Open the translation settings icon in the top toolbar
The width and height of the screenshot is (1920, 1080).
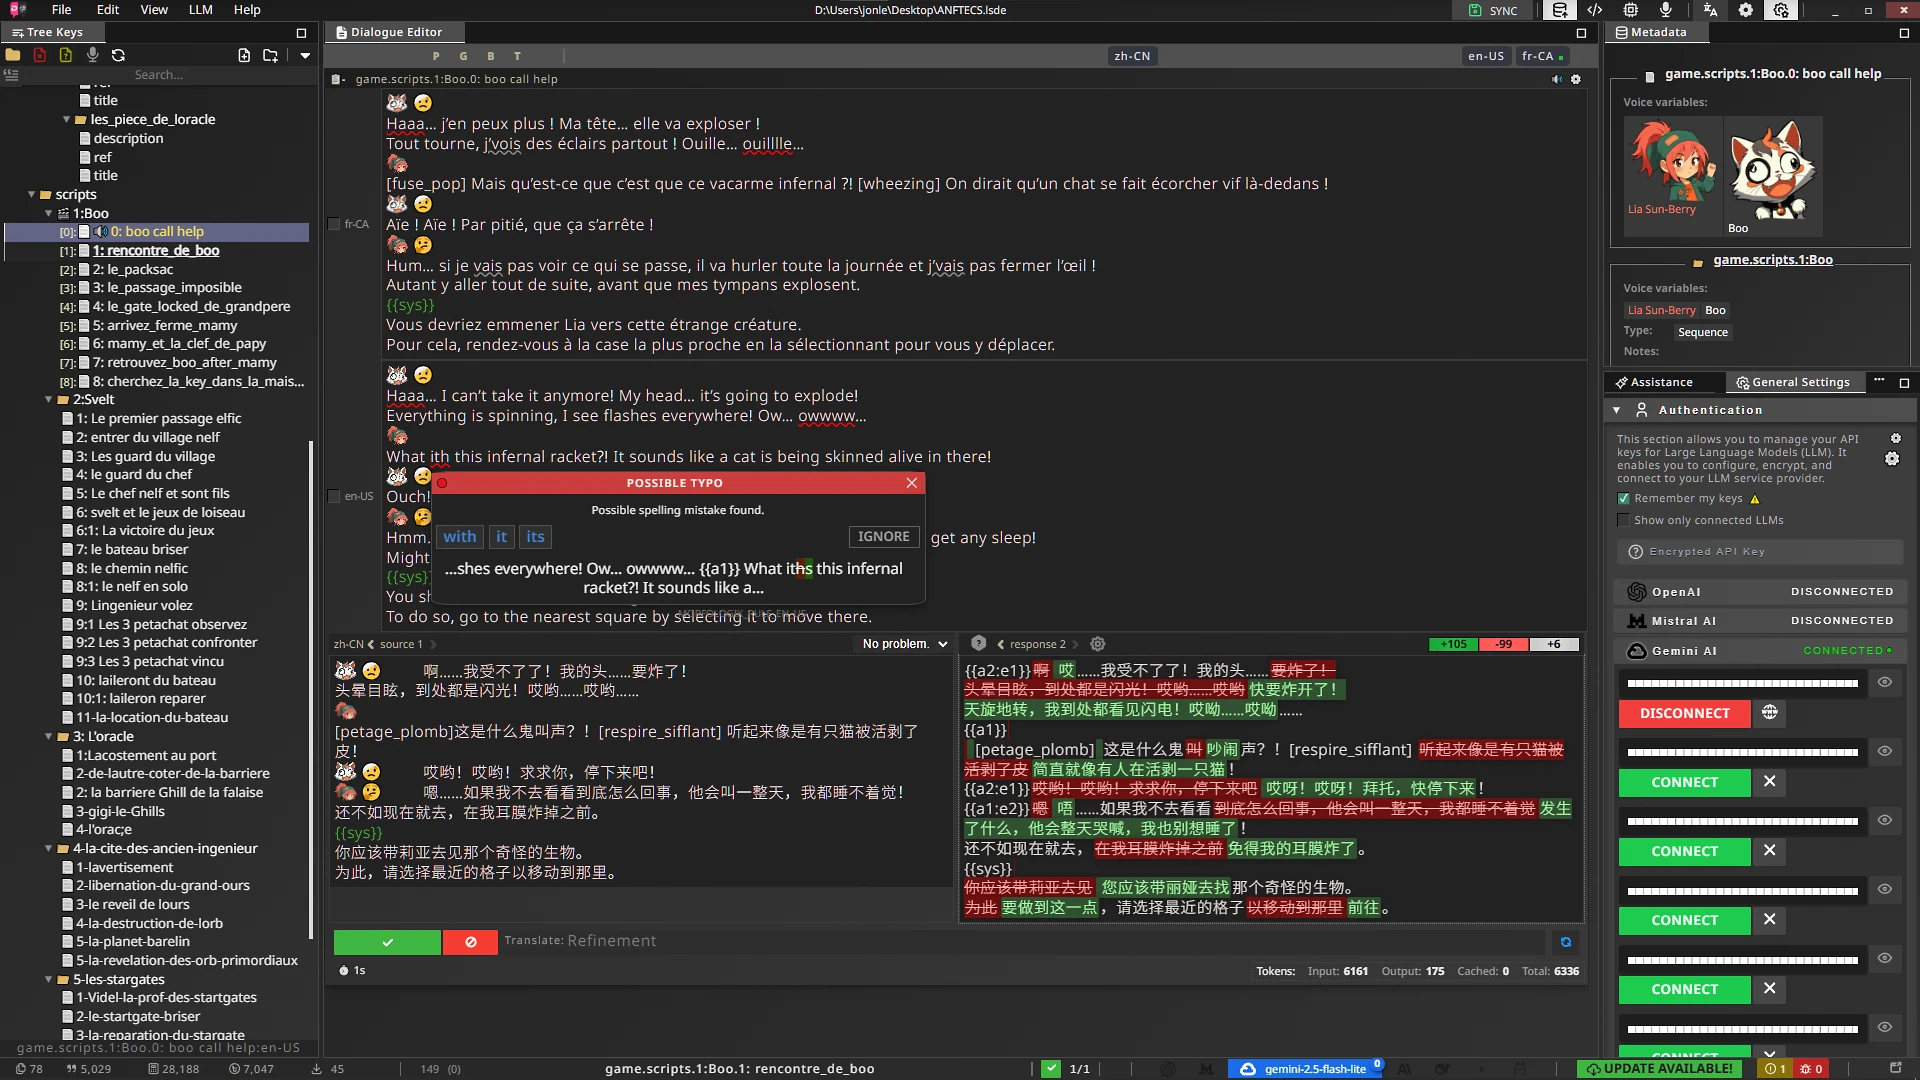[x=1710, y=10]
